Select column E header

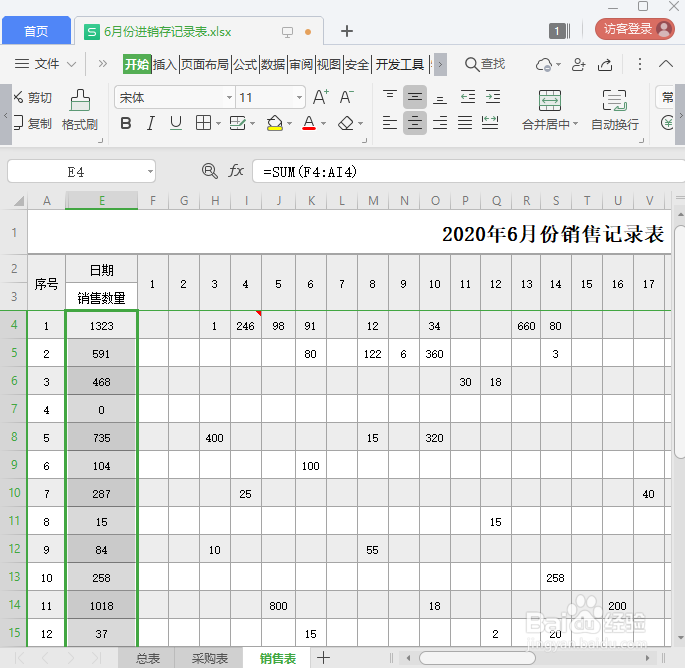pyautogui.click(x=102, y=201)
